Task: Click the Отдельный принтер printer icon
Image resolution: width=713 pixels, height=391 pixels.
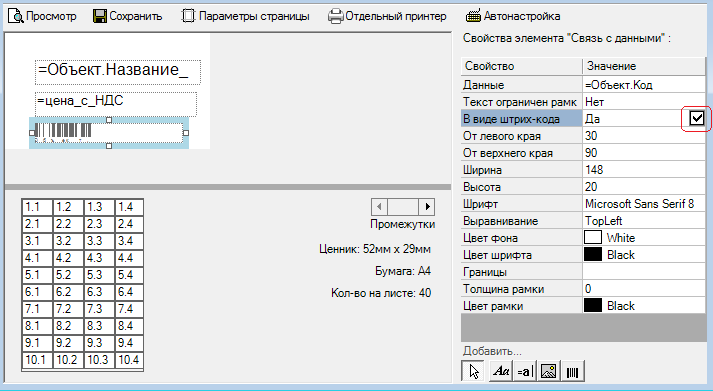Action: 335,16
